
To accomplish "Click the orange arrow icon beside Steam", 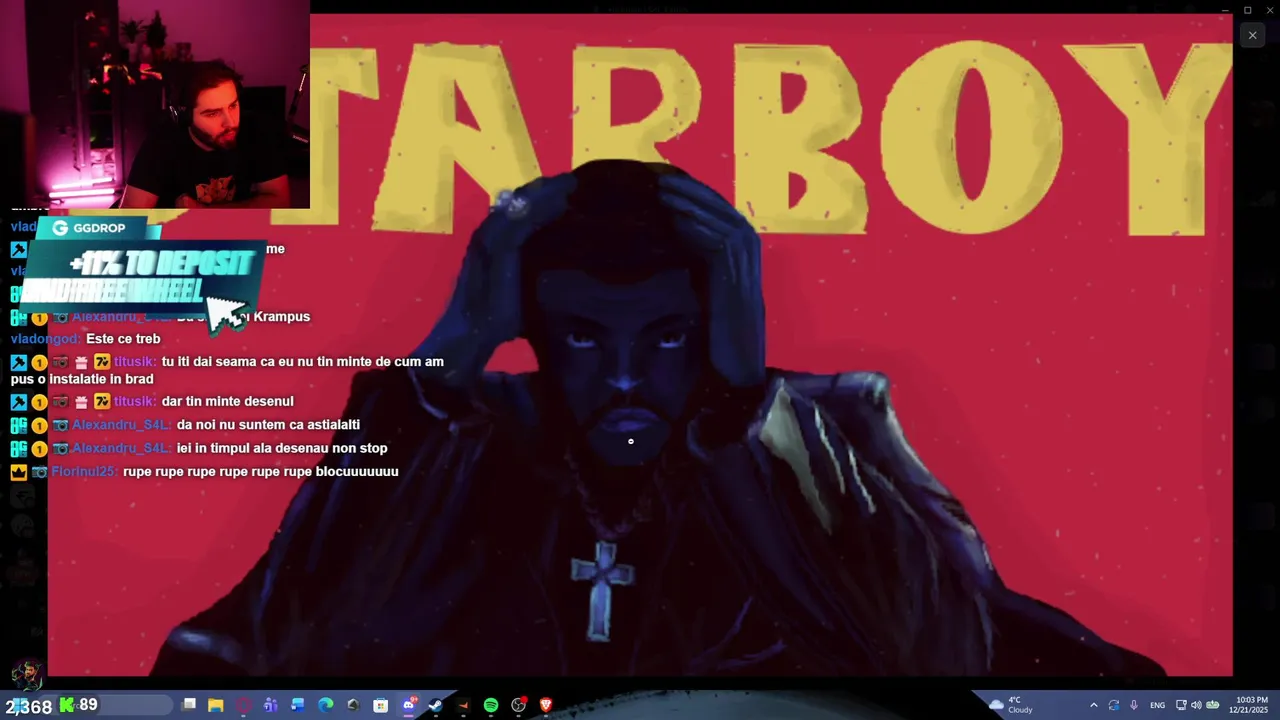I will click(463, 705).
